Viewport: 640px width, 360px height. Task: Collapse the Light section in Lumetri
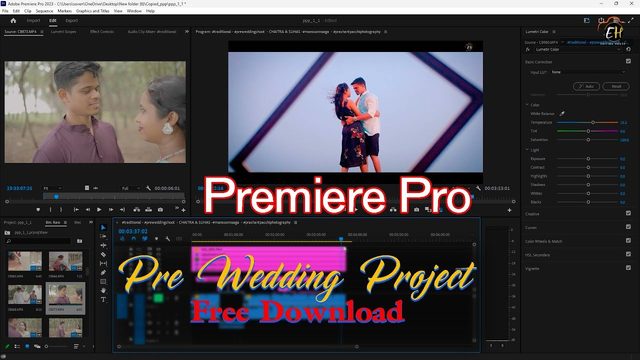point(527,150)
